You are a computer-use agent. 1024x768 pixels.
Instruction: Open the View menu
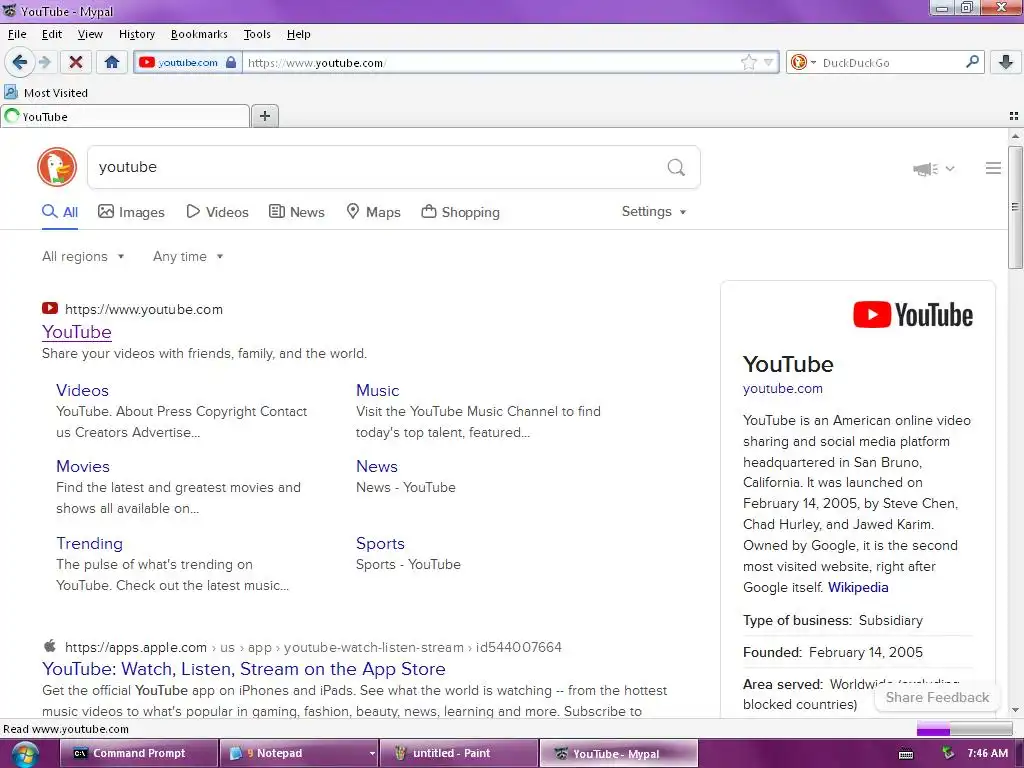click(90, 34)
